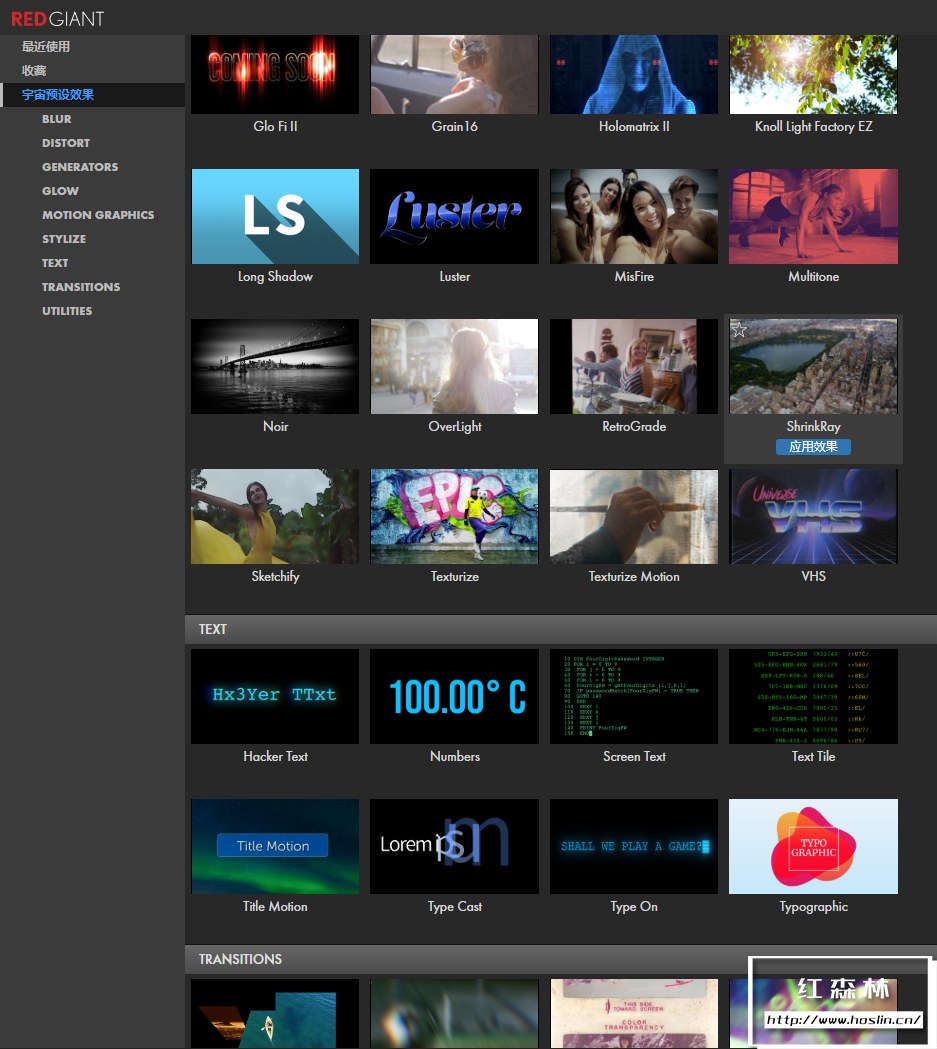Choose the Type On effect thumbnail

point(633,846)
